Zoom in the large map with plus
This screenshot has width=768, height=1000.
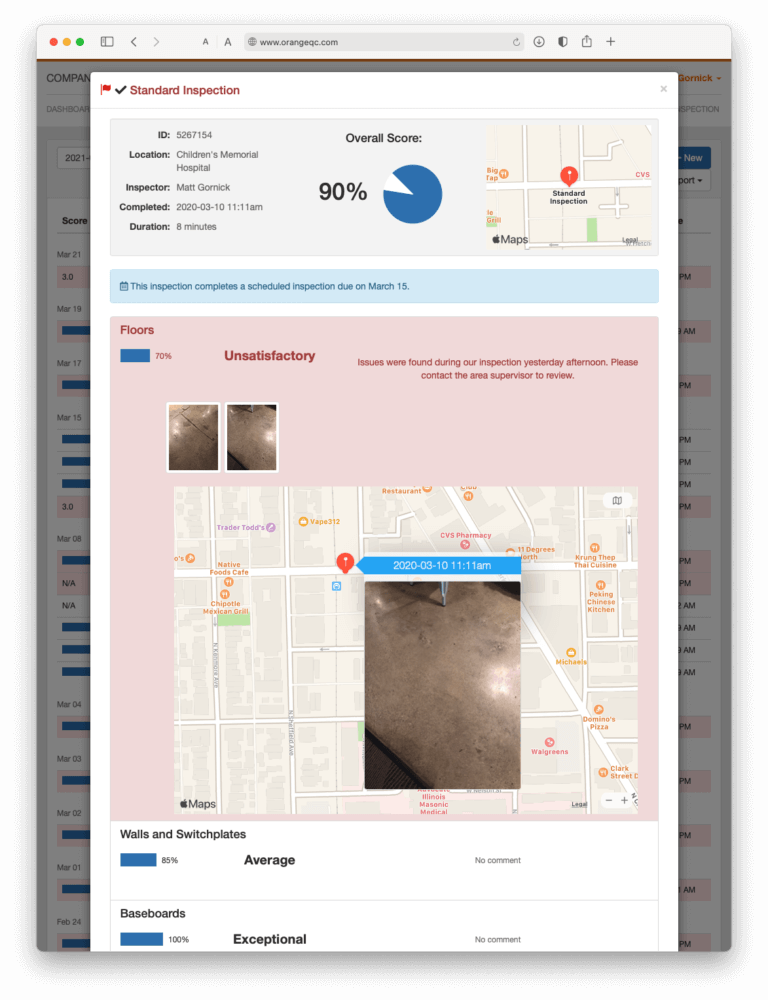(624, 800)
